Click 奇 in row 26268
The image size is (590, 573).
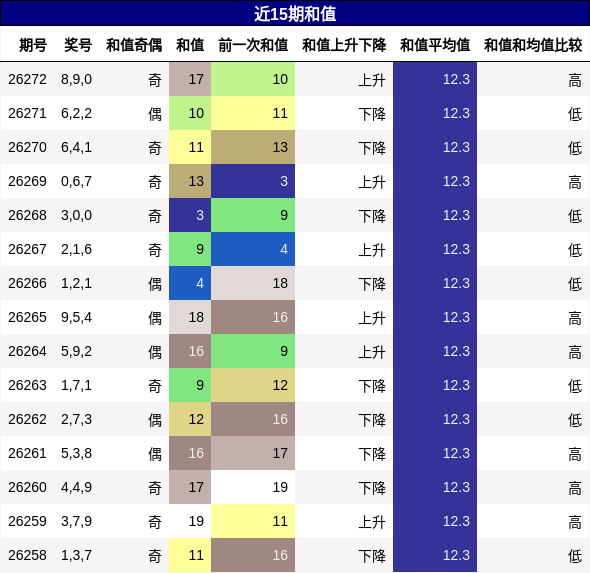click(x=155, y=216)
